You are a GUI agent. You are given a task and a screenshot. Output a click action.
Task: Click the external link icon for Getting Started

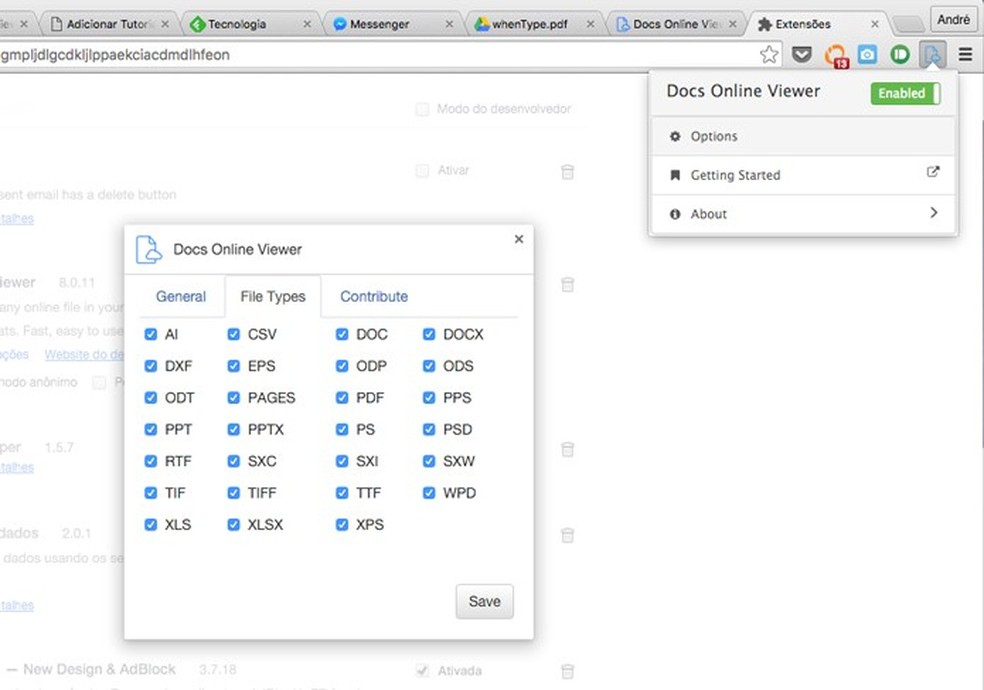point(933,171)
